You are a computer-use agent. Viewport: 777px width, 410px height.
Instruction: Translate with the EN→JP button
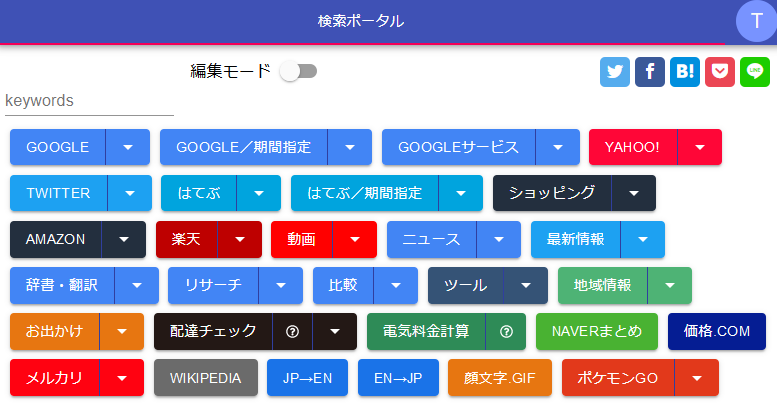pyautogui.click(x=398, y=378)
